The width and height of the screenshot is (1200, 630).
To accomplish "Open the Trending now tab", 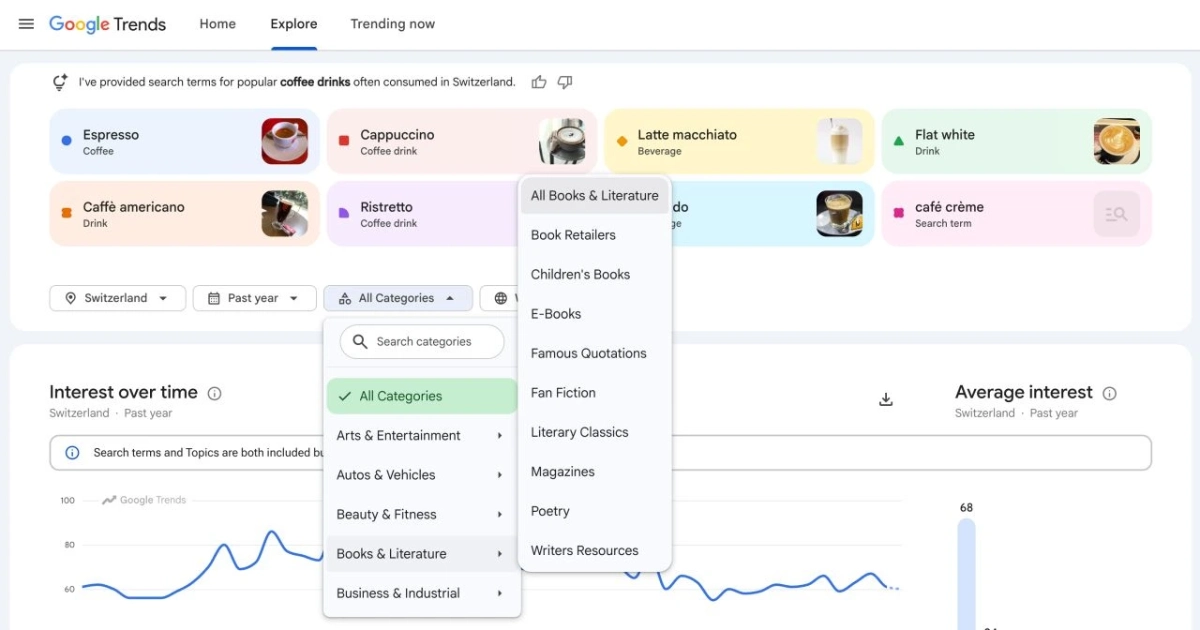I will click(392, 24).
